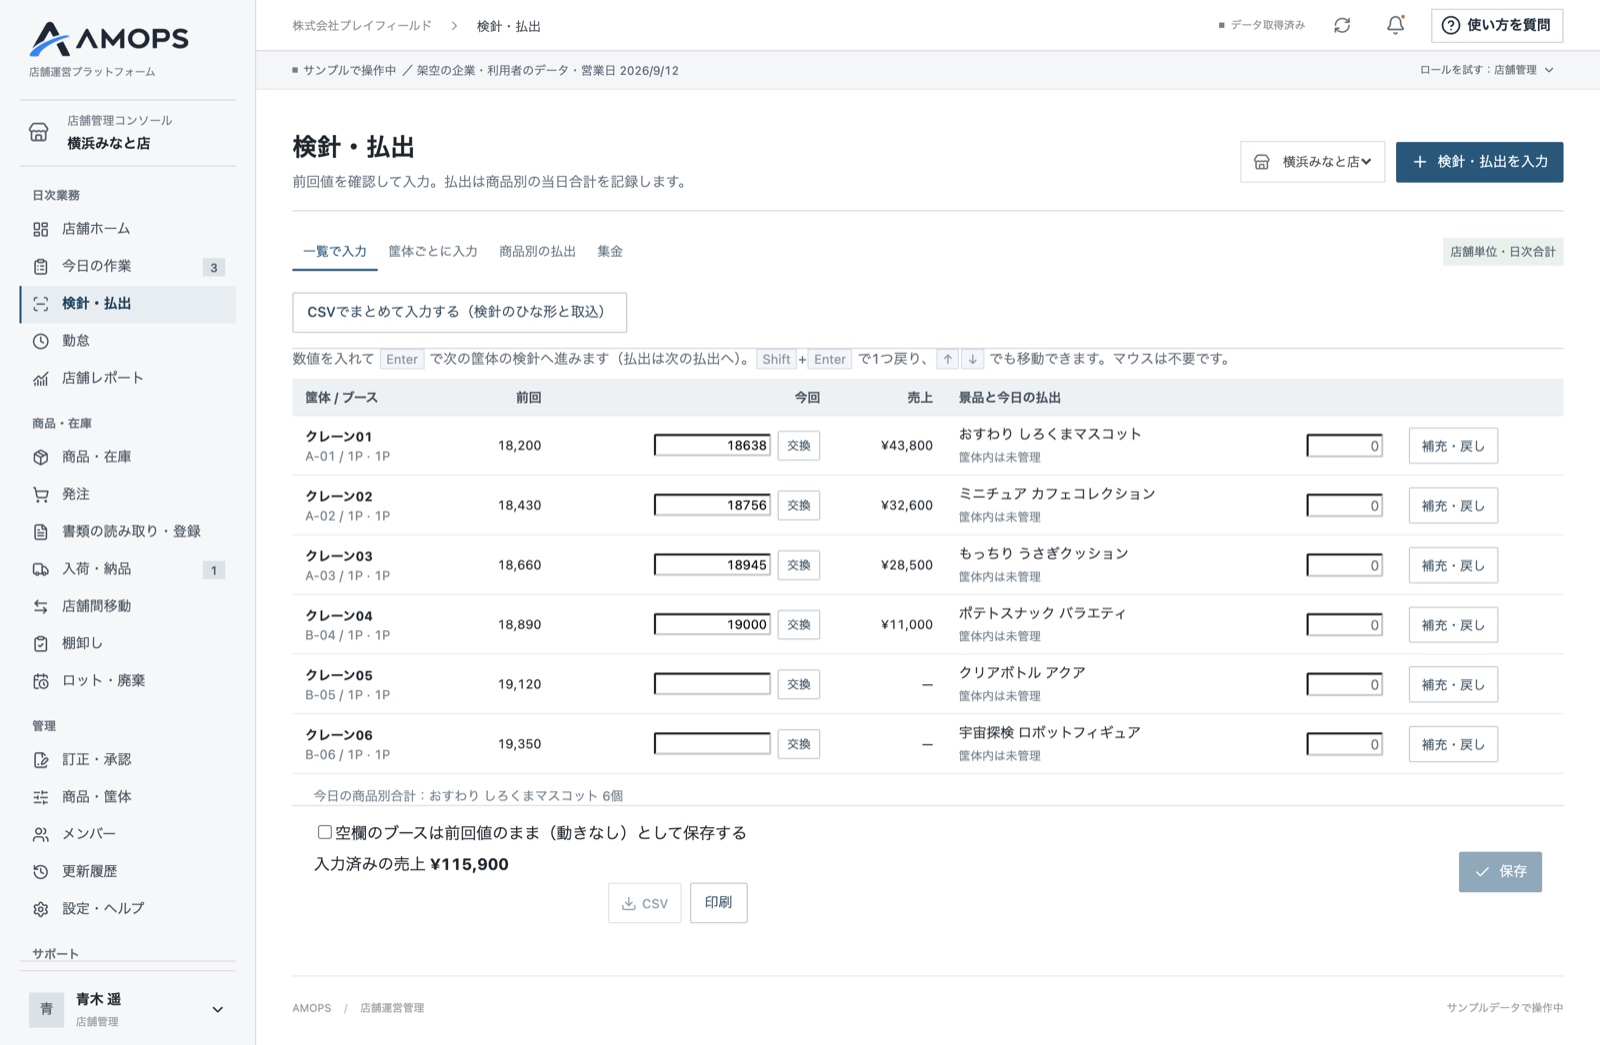The height and width of the screenshot is (1045, 1600).
Task: Click the 発注 cart icon
Action: pyautogui.click(x=41, y=494)
